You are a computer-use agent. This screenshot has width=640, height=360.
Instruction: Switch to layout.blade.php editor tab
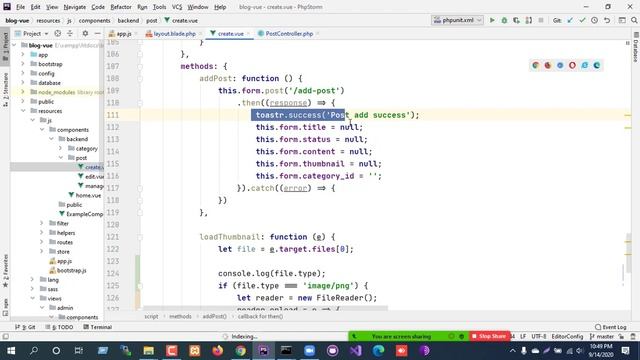click(174, 33)
